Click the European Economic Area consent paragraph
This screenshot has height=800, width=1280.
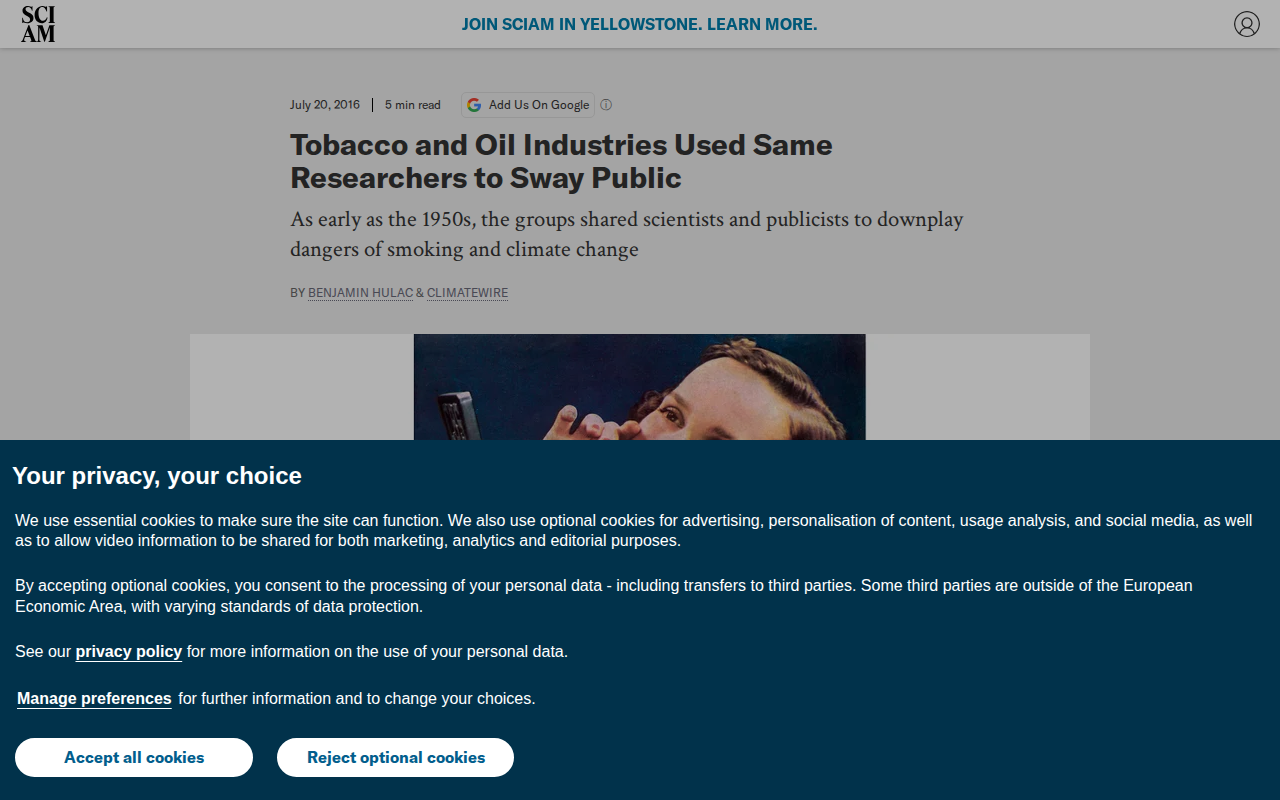[x=603, y=596]
